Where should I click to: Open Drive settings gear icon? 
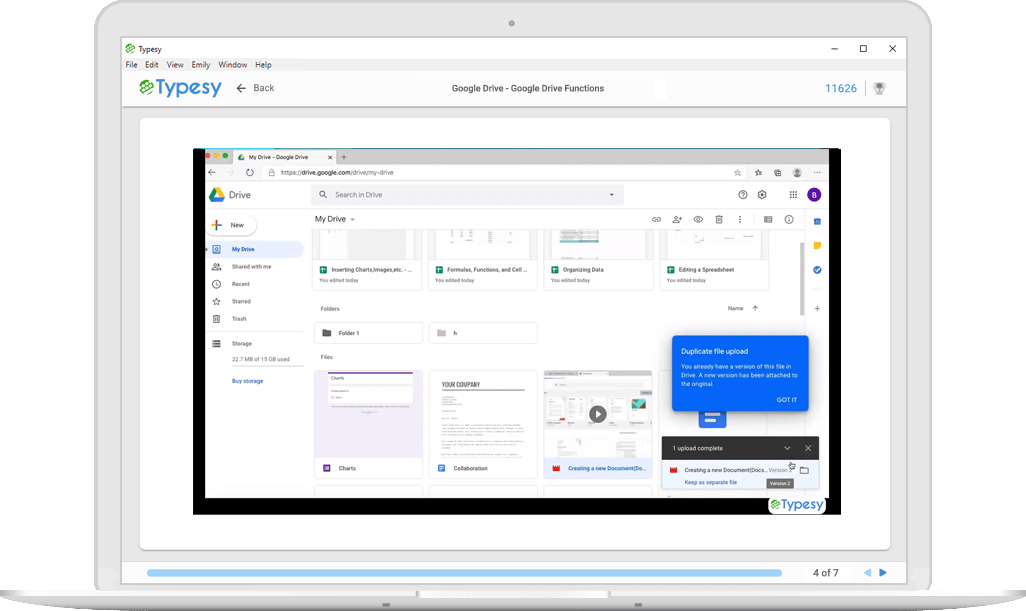point(761,194)
